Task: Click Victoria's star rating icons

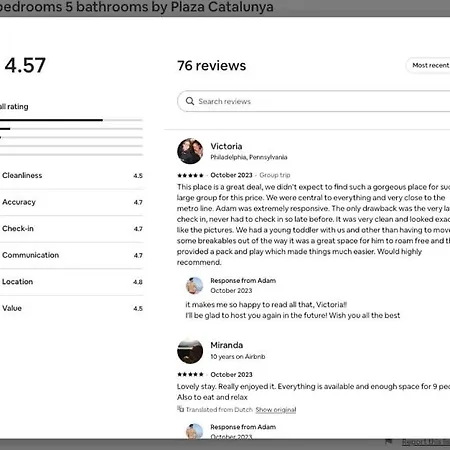Action: click(x=190, y=175)
